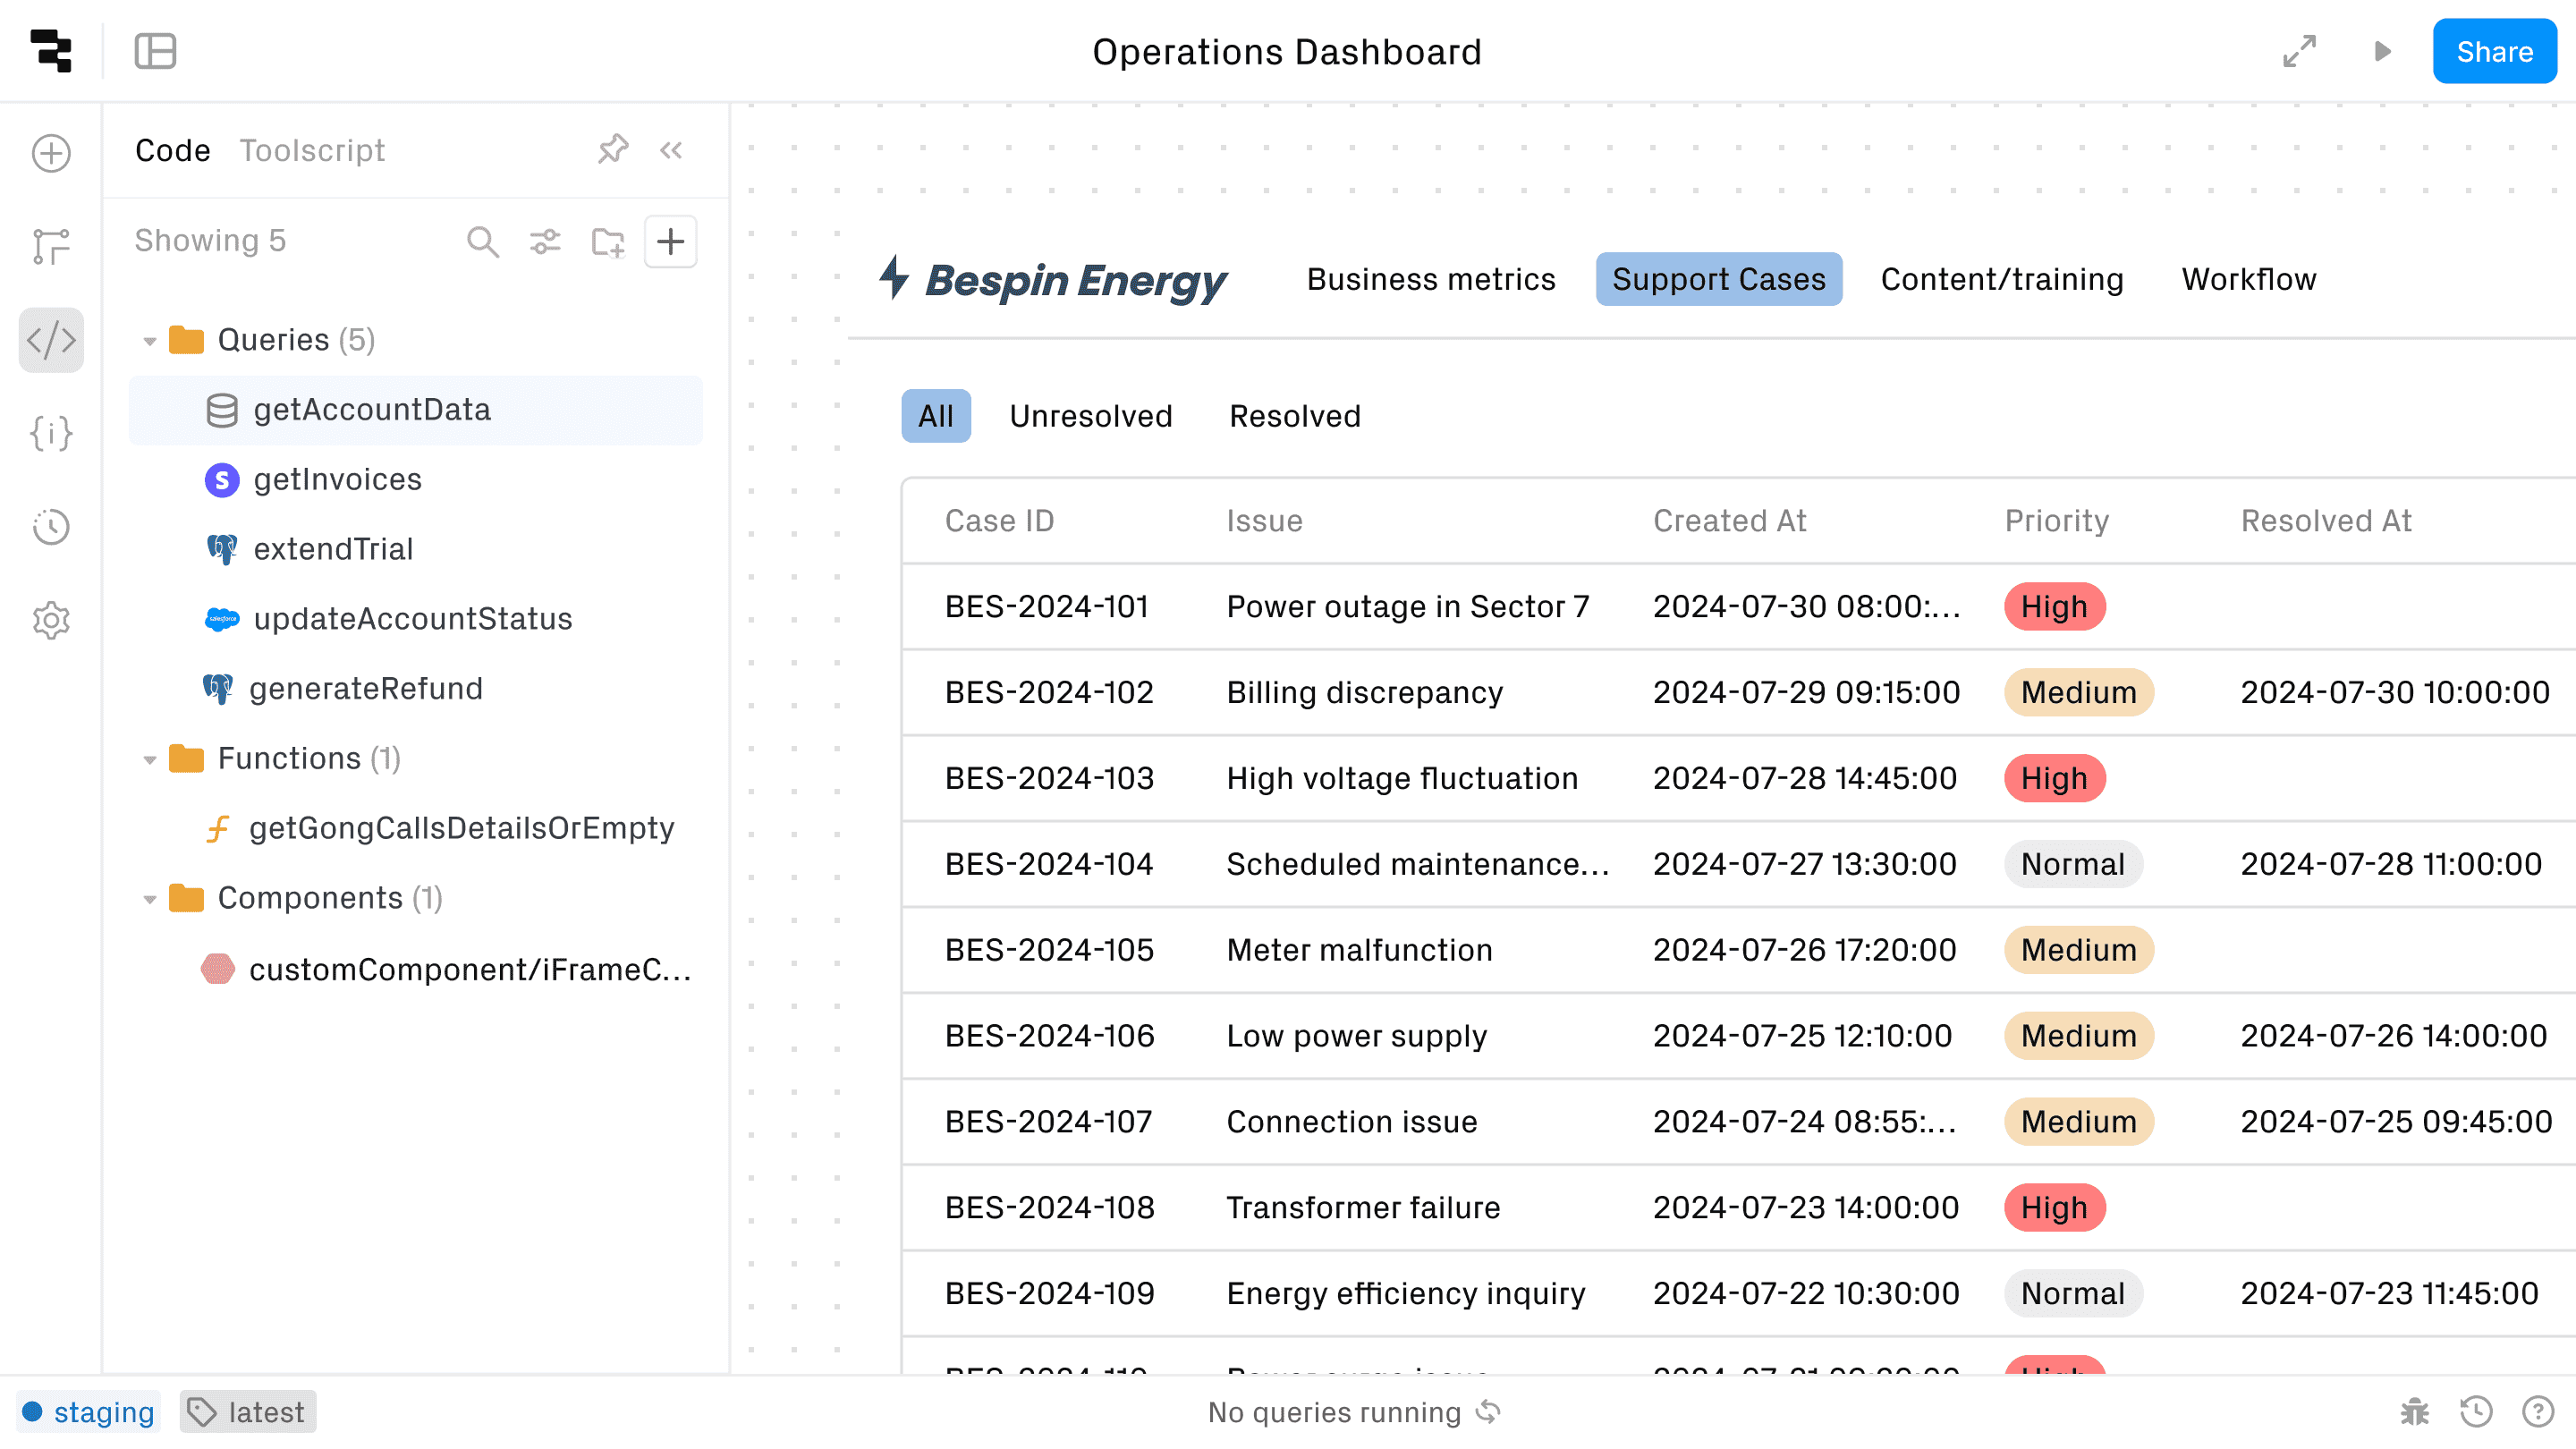The image size is (2576, 1449).
Task: Collapse the Queries folder arrow
Action: (149, 341)
